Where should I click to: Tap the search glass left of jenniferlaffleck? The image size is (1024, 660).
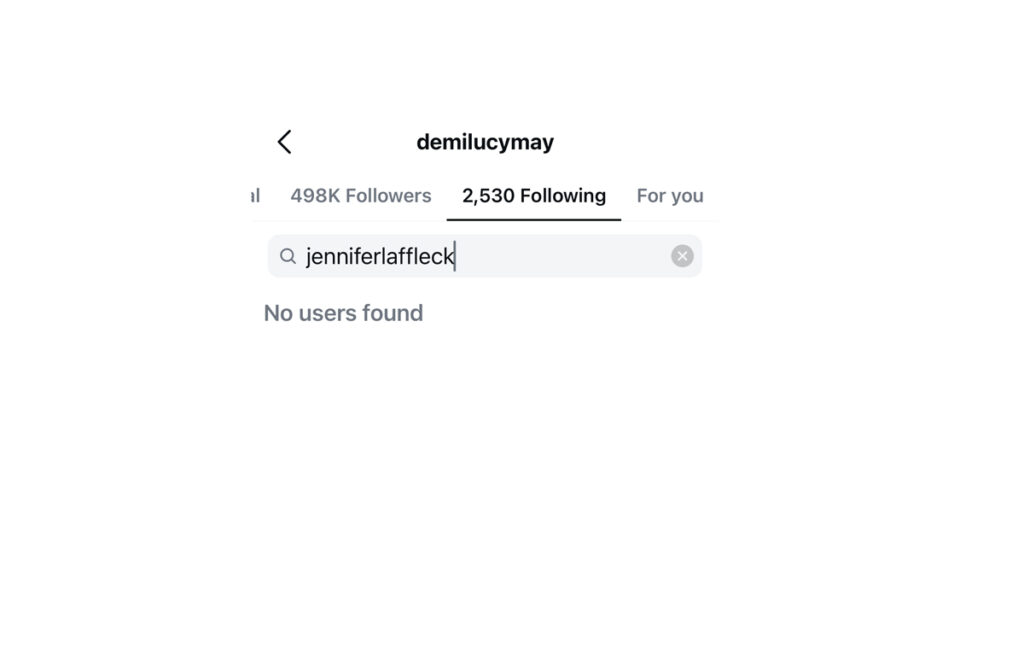tap(288, 256)
